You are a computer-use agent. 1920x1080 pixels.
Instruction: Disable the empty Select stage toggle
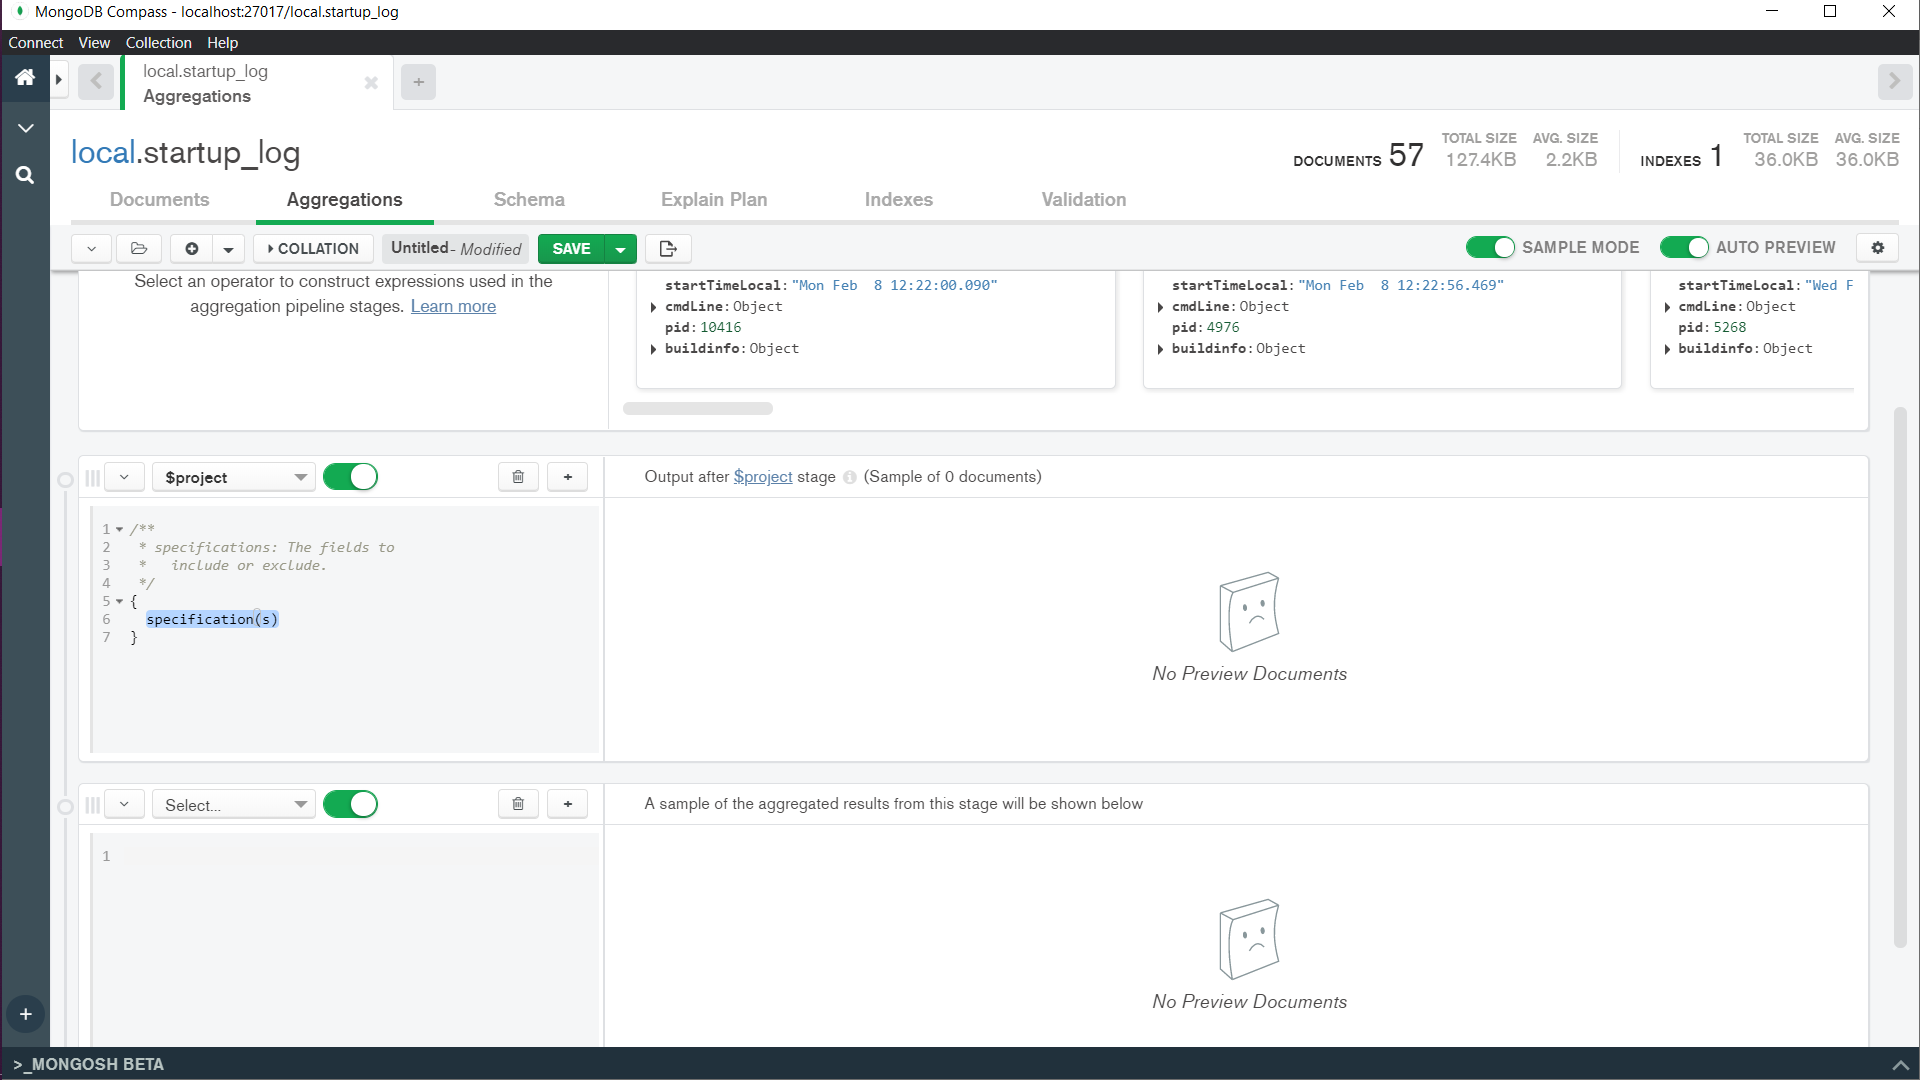point(350,804)
